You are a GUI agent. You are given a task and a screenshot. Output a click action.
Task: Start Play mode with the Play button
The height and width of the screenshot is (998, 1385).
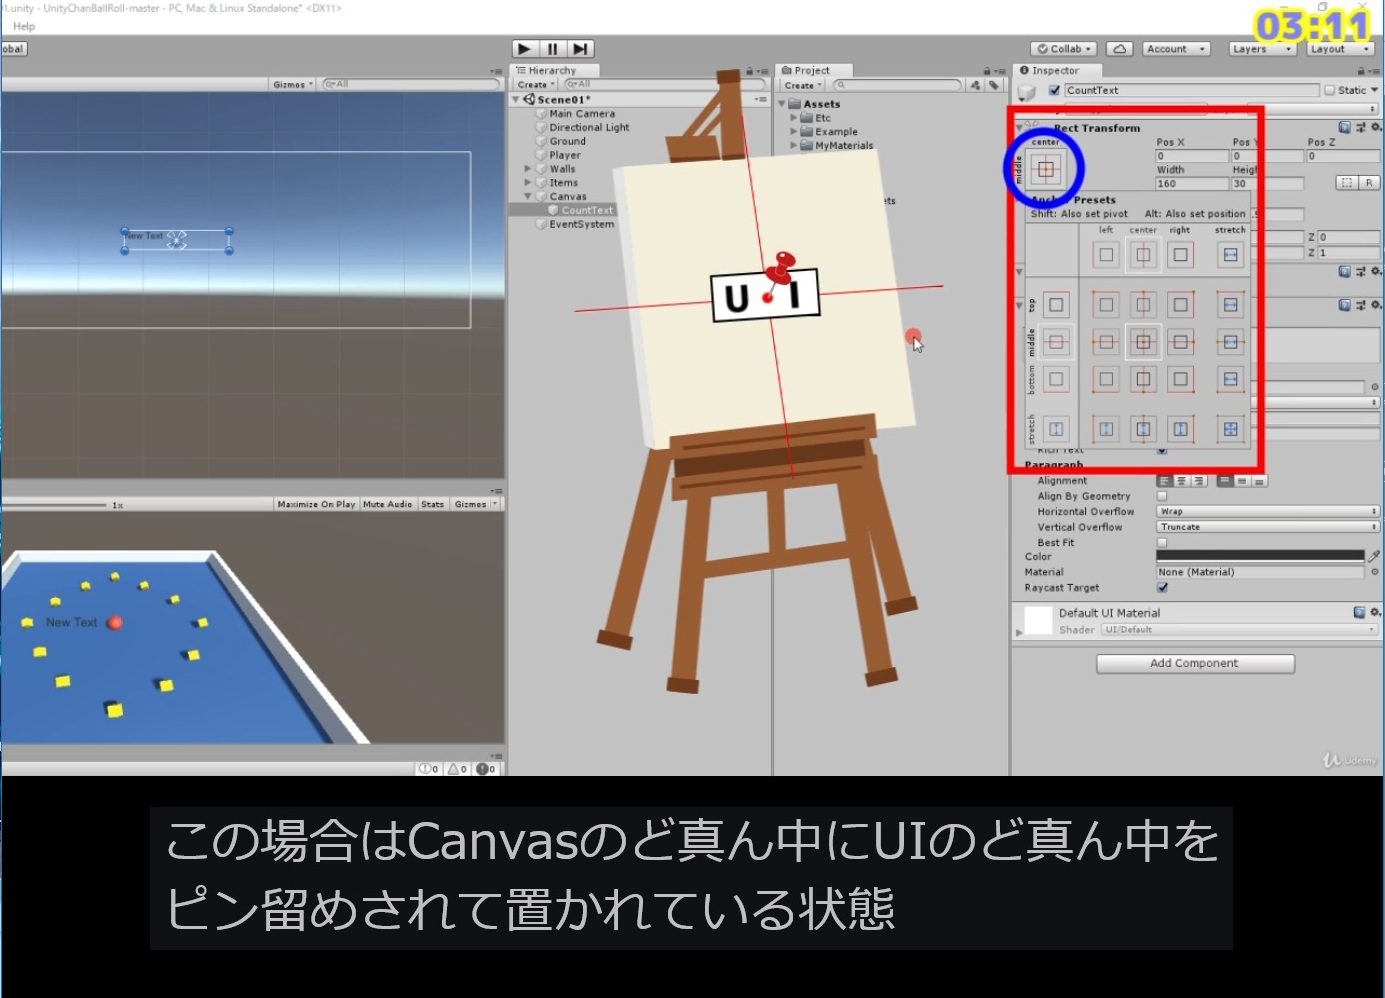click(525, 49)
